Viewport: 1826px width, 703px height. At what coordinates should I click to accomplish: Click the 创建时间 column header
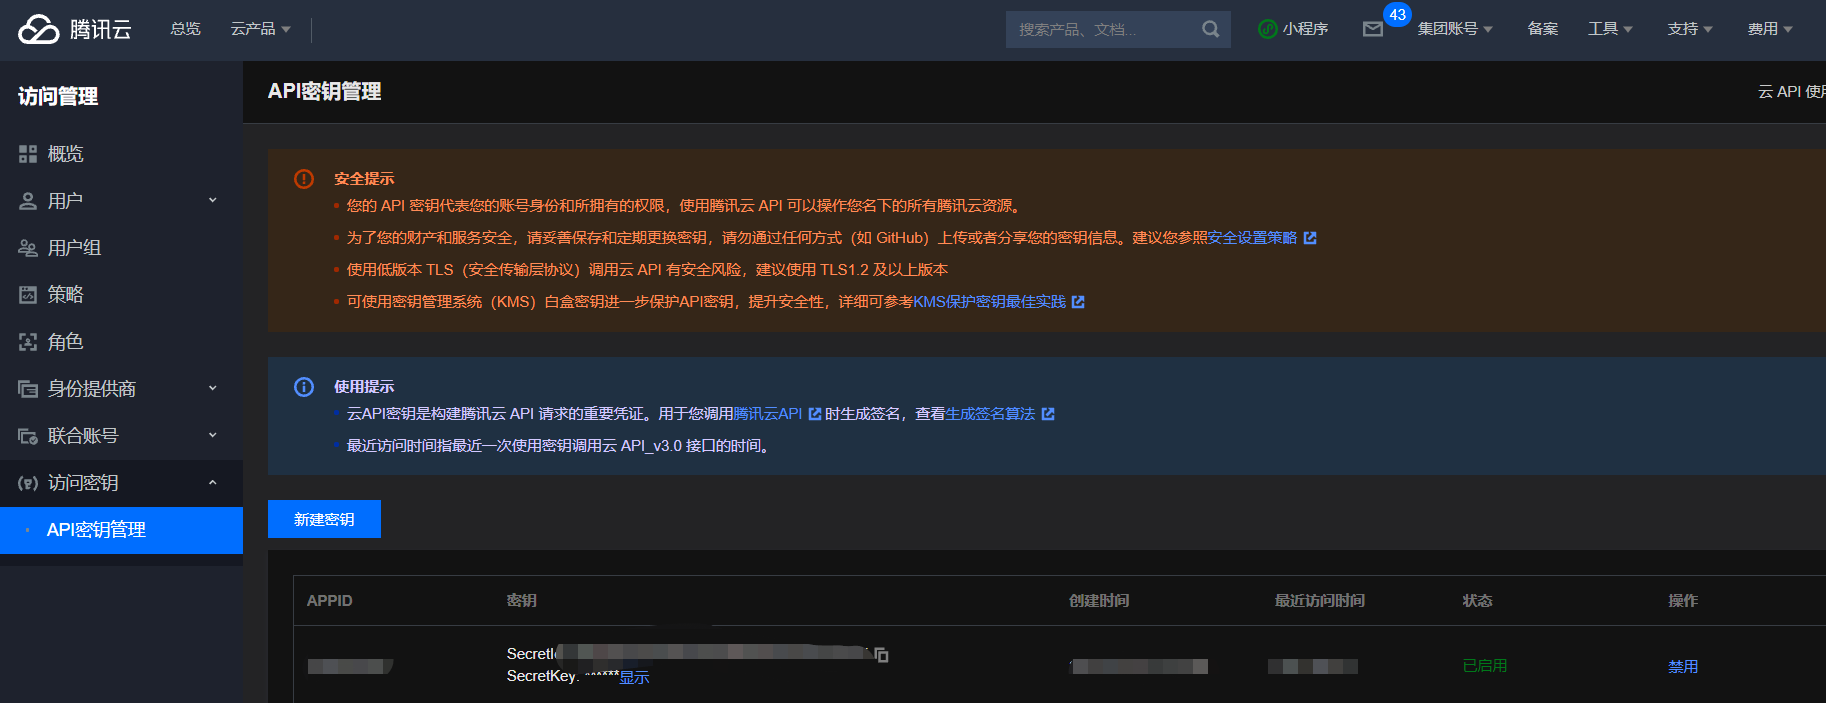1099,601
